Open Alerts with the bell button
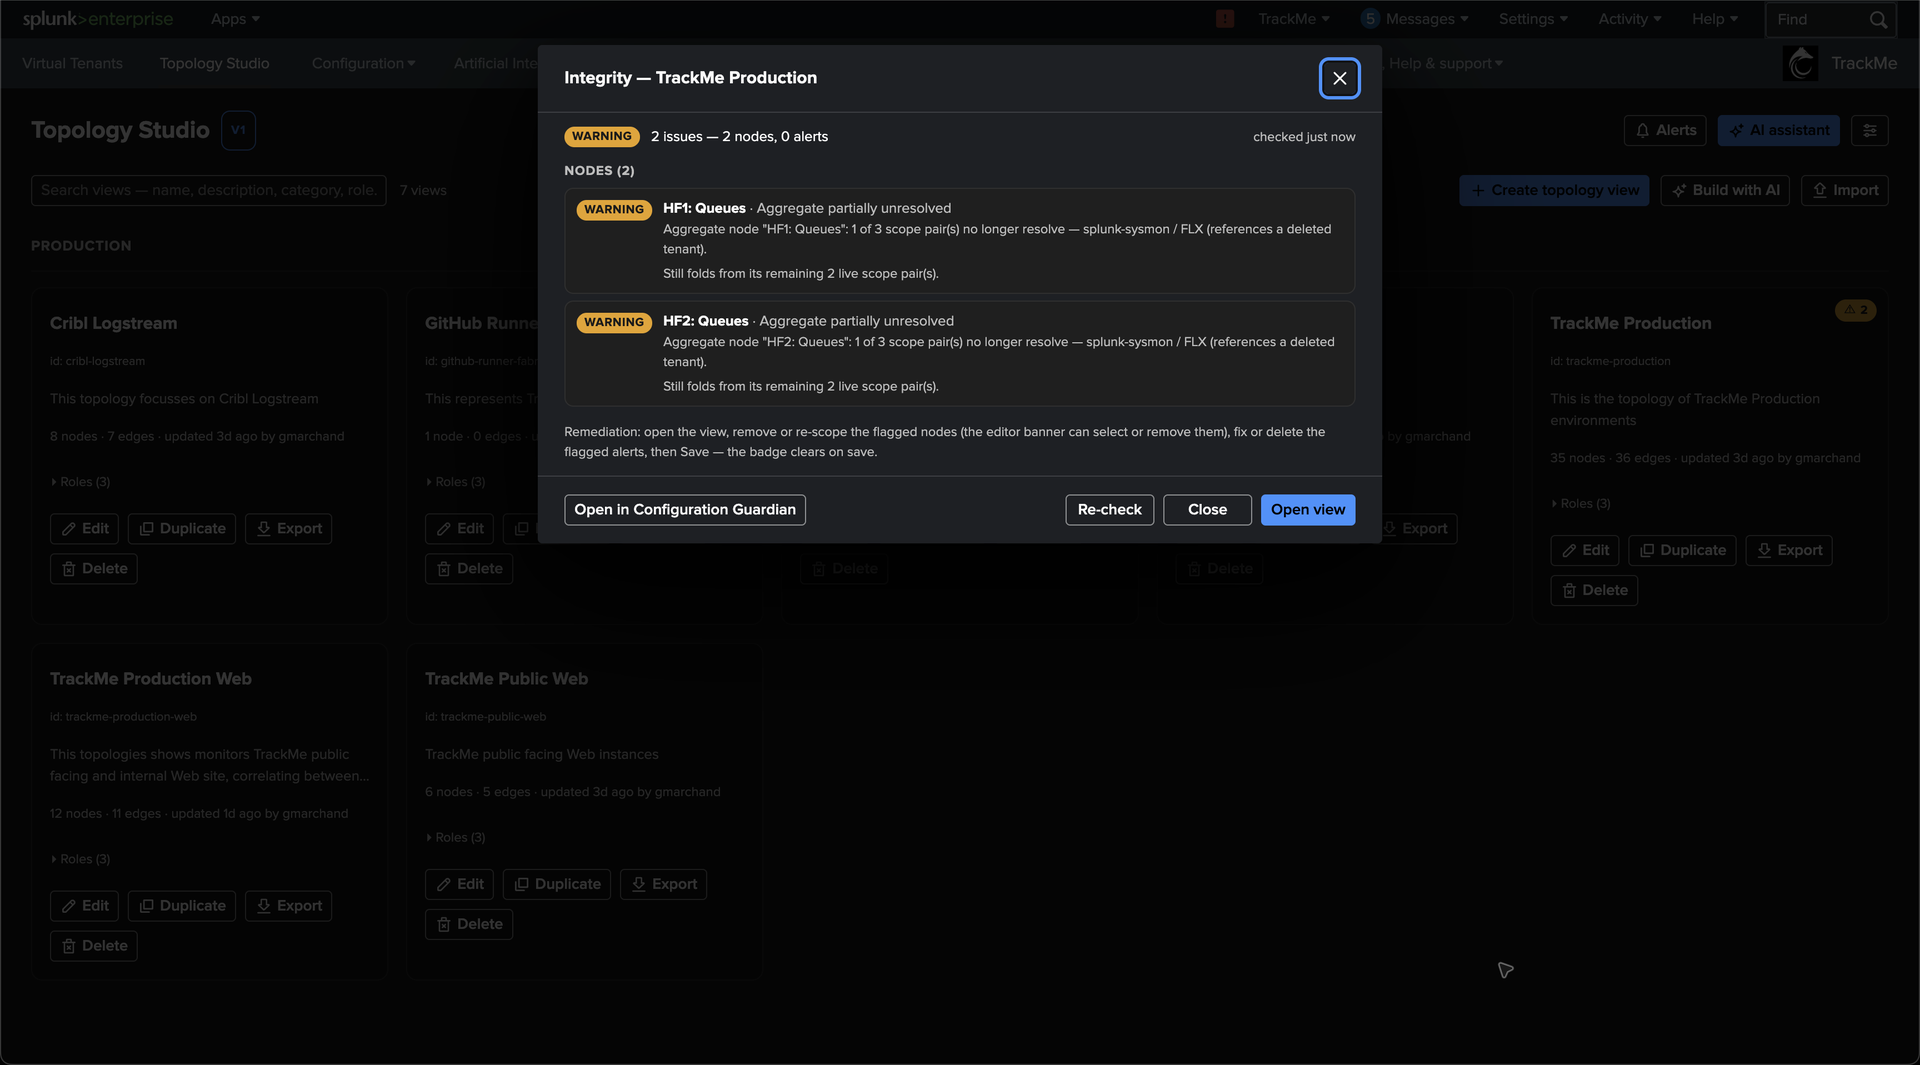 click(x=1665, y=130)
